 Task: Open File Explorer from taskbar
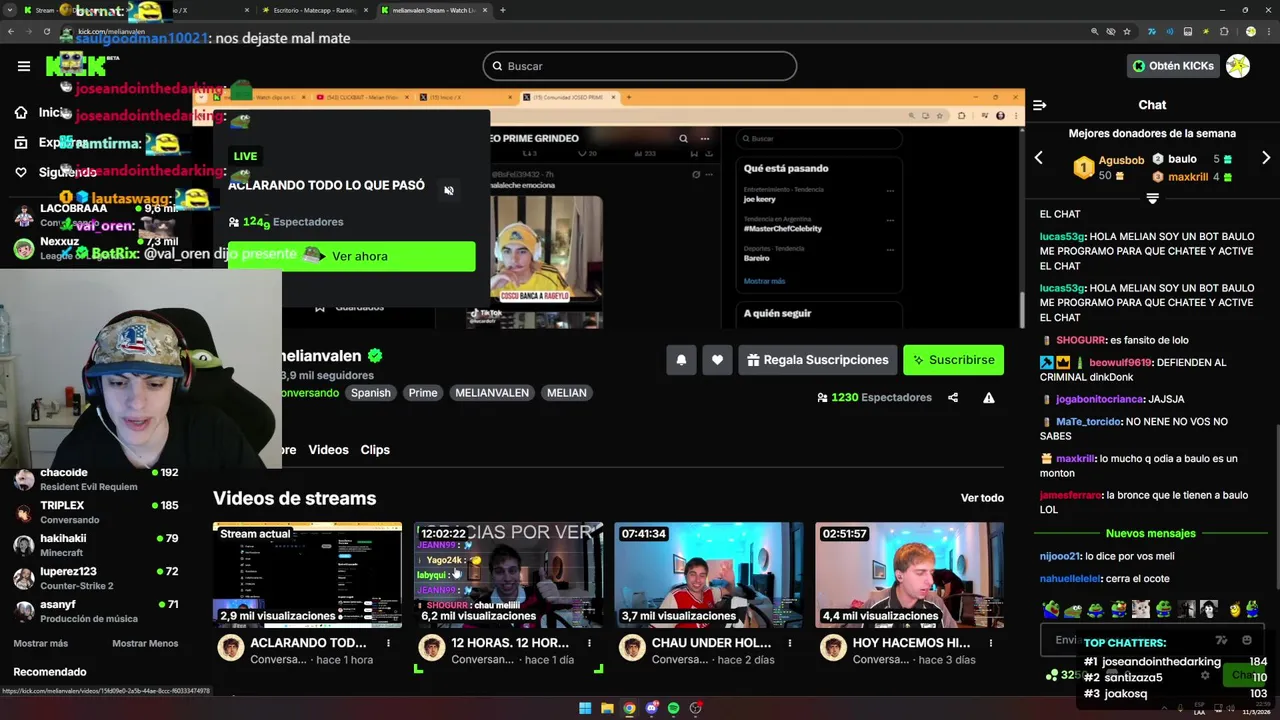click(x=607, y=708)
